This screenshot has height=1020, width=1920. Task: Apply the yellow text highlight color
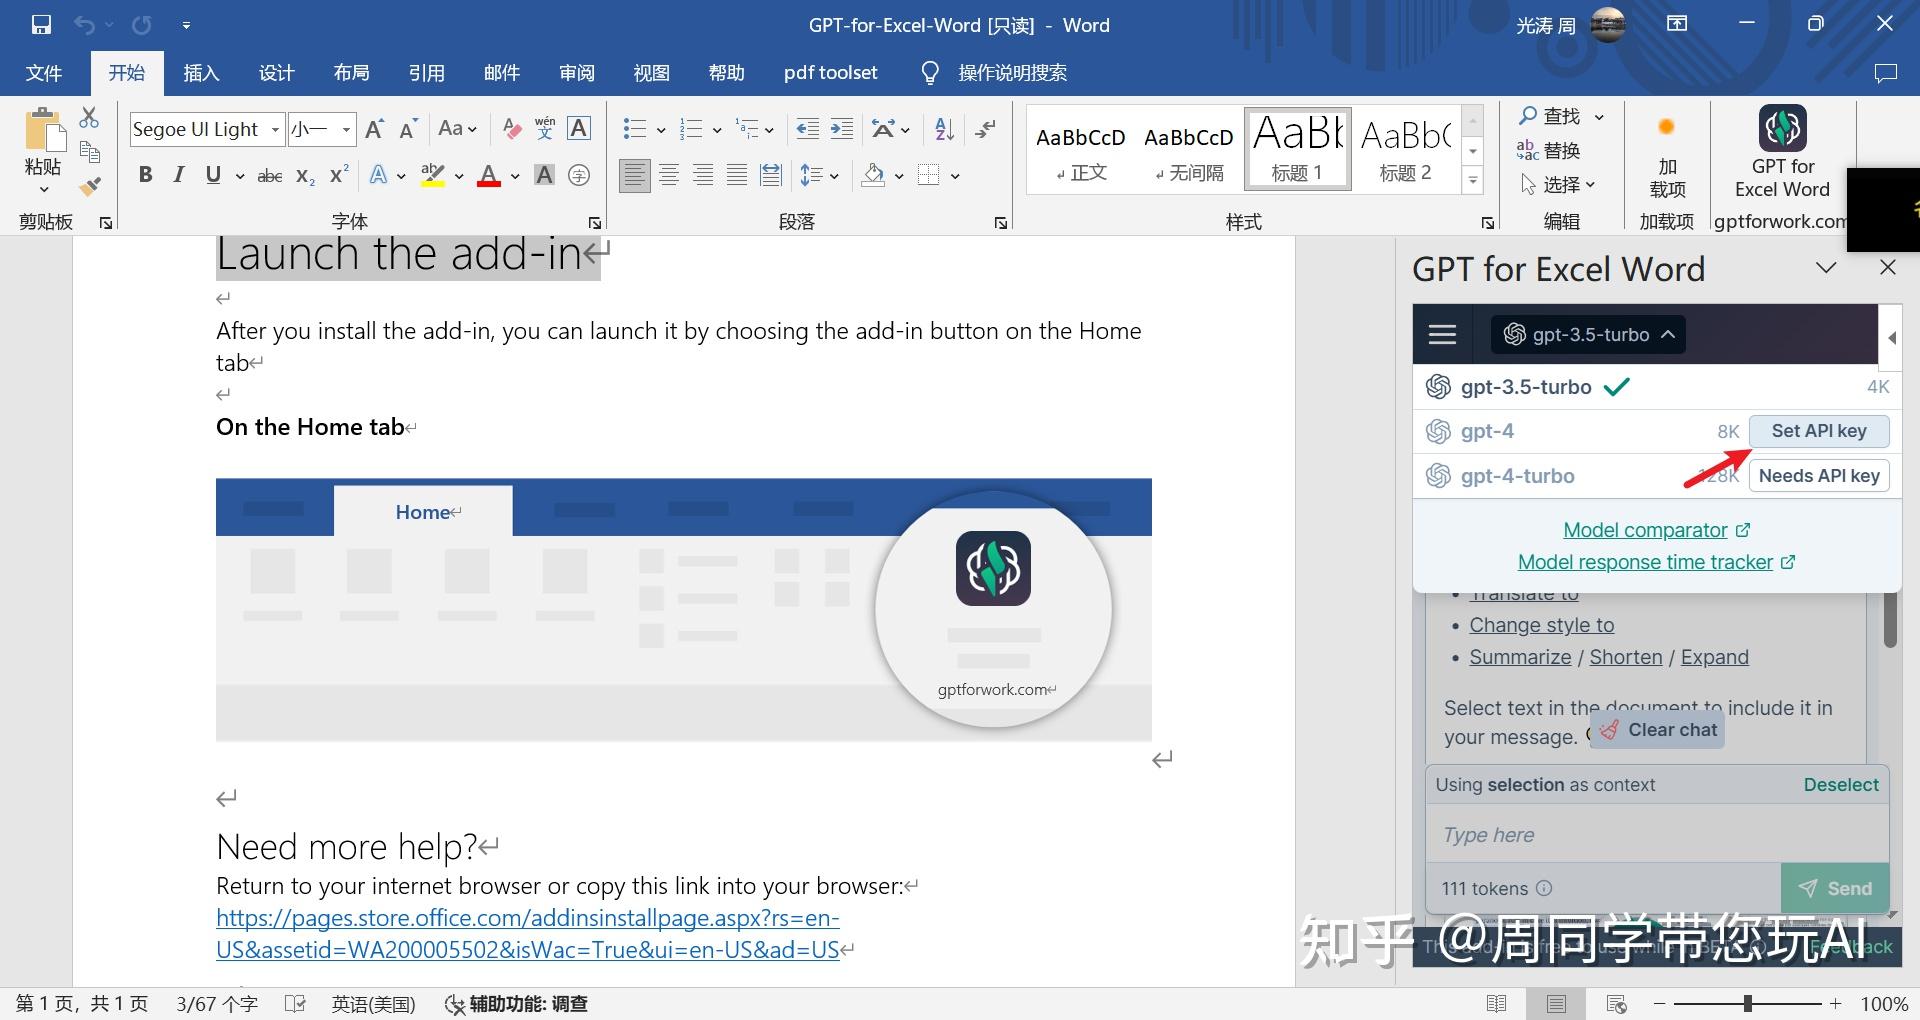coord(432,176)
